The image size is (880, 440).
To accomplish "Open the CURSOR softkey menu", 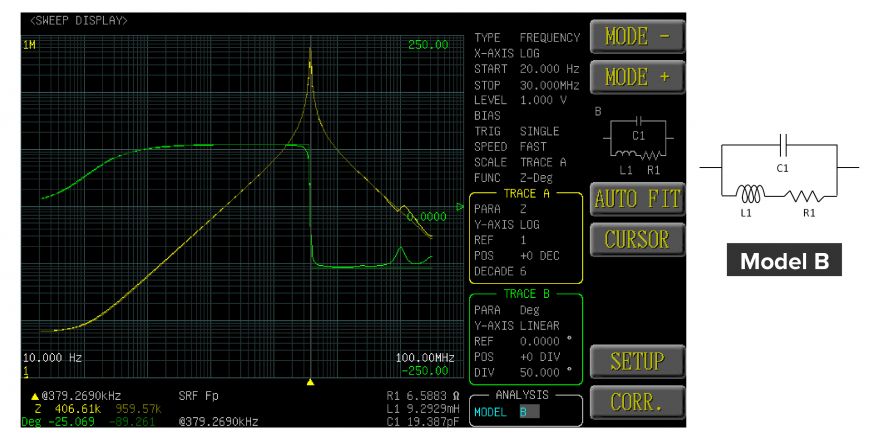I will click(x=637, y=240).
